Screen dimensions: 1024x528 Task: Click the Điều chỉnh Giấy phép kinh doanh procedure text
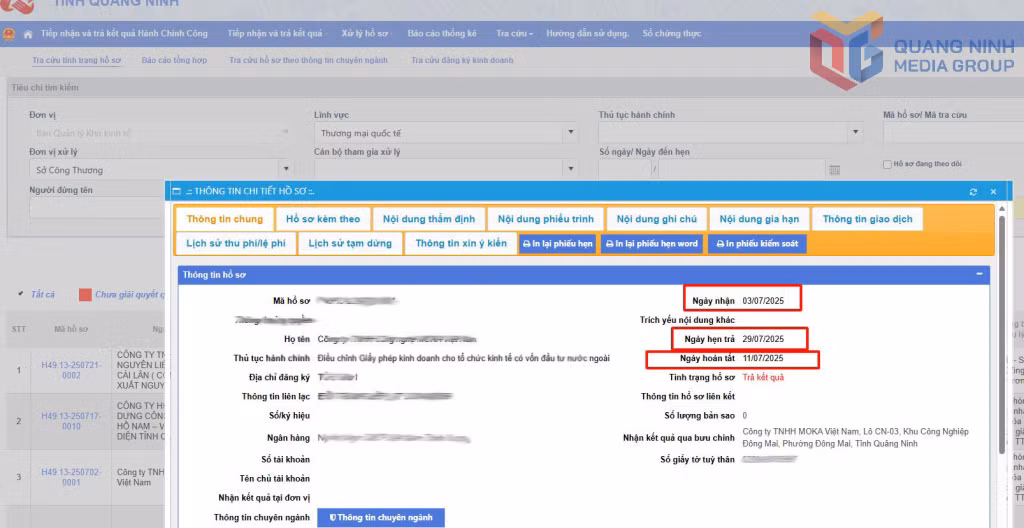point(464,358)
